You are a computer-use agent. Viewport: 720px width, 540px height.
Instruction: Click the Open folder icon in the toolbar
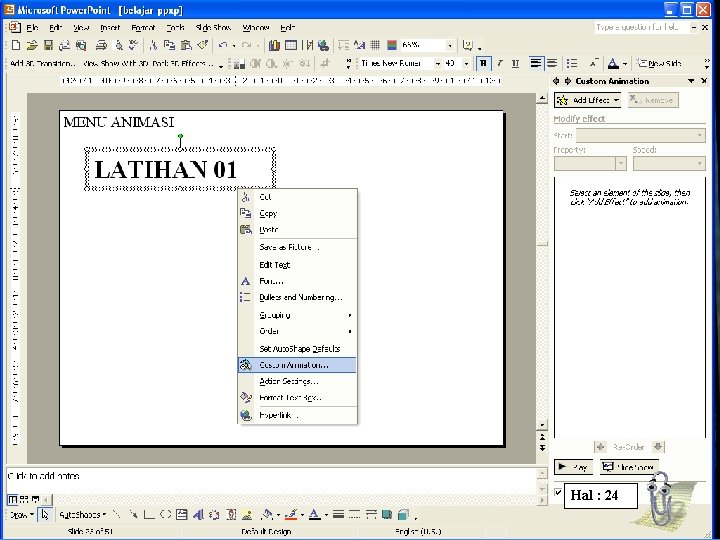pos(32,45)
